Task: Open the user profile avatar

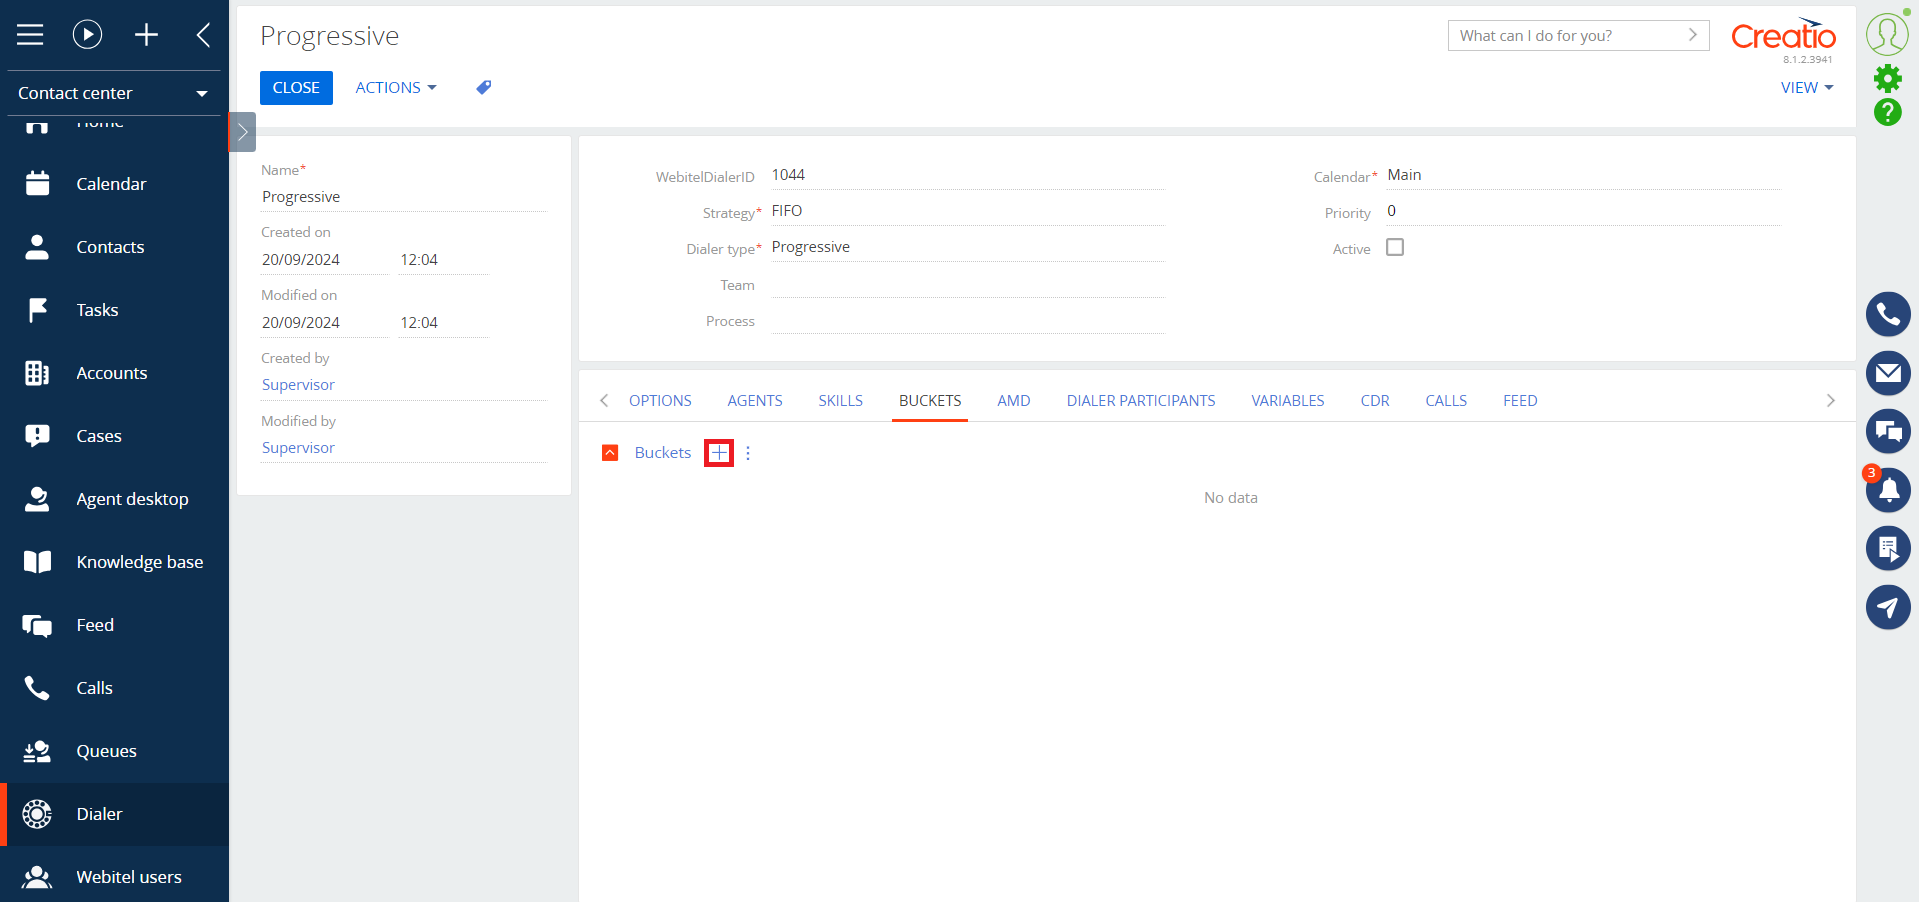Action: click(1887, 34)
